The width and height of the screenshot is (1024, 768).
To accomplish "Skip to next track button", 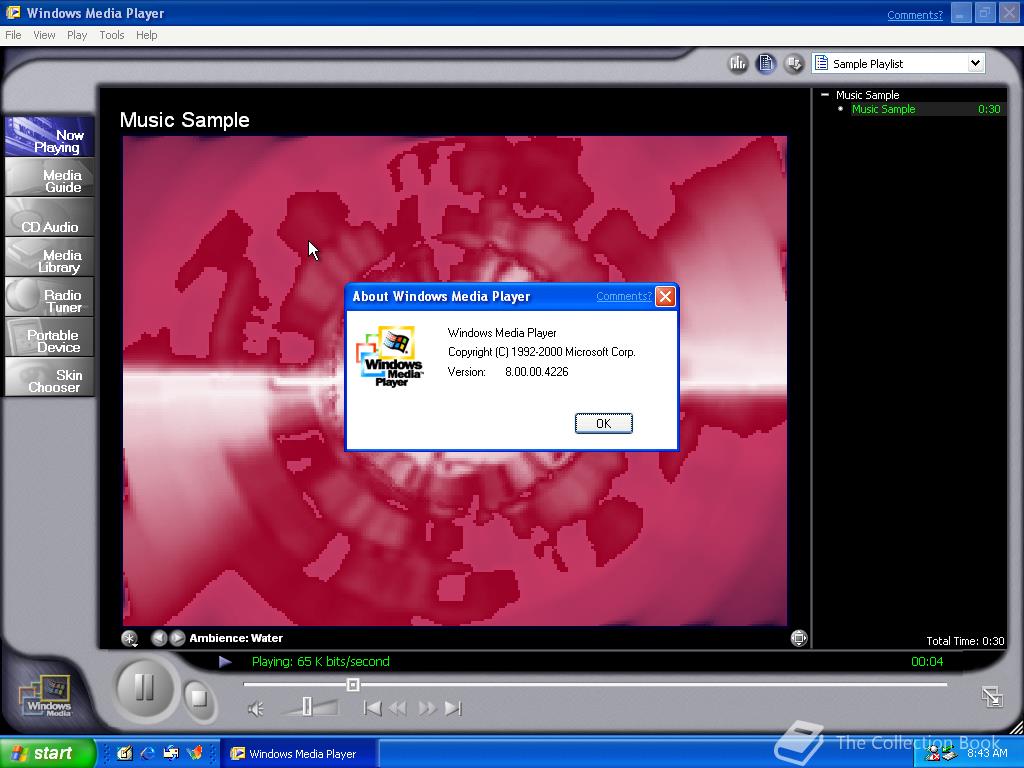I will [x=453, y=708].
